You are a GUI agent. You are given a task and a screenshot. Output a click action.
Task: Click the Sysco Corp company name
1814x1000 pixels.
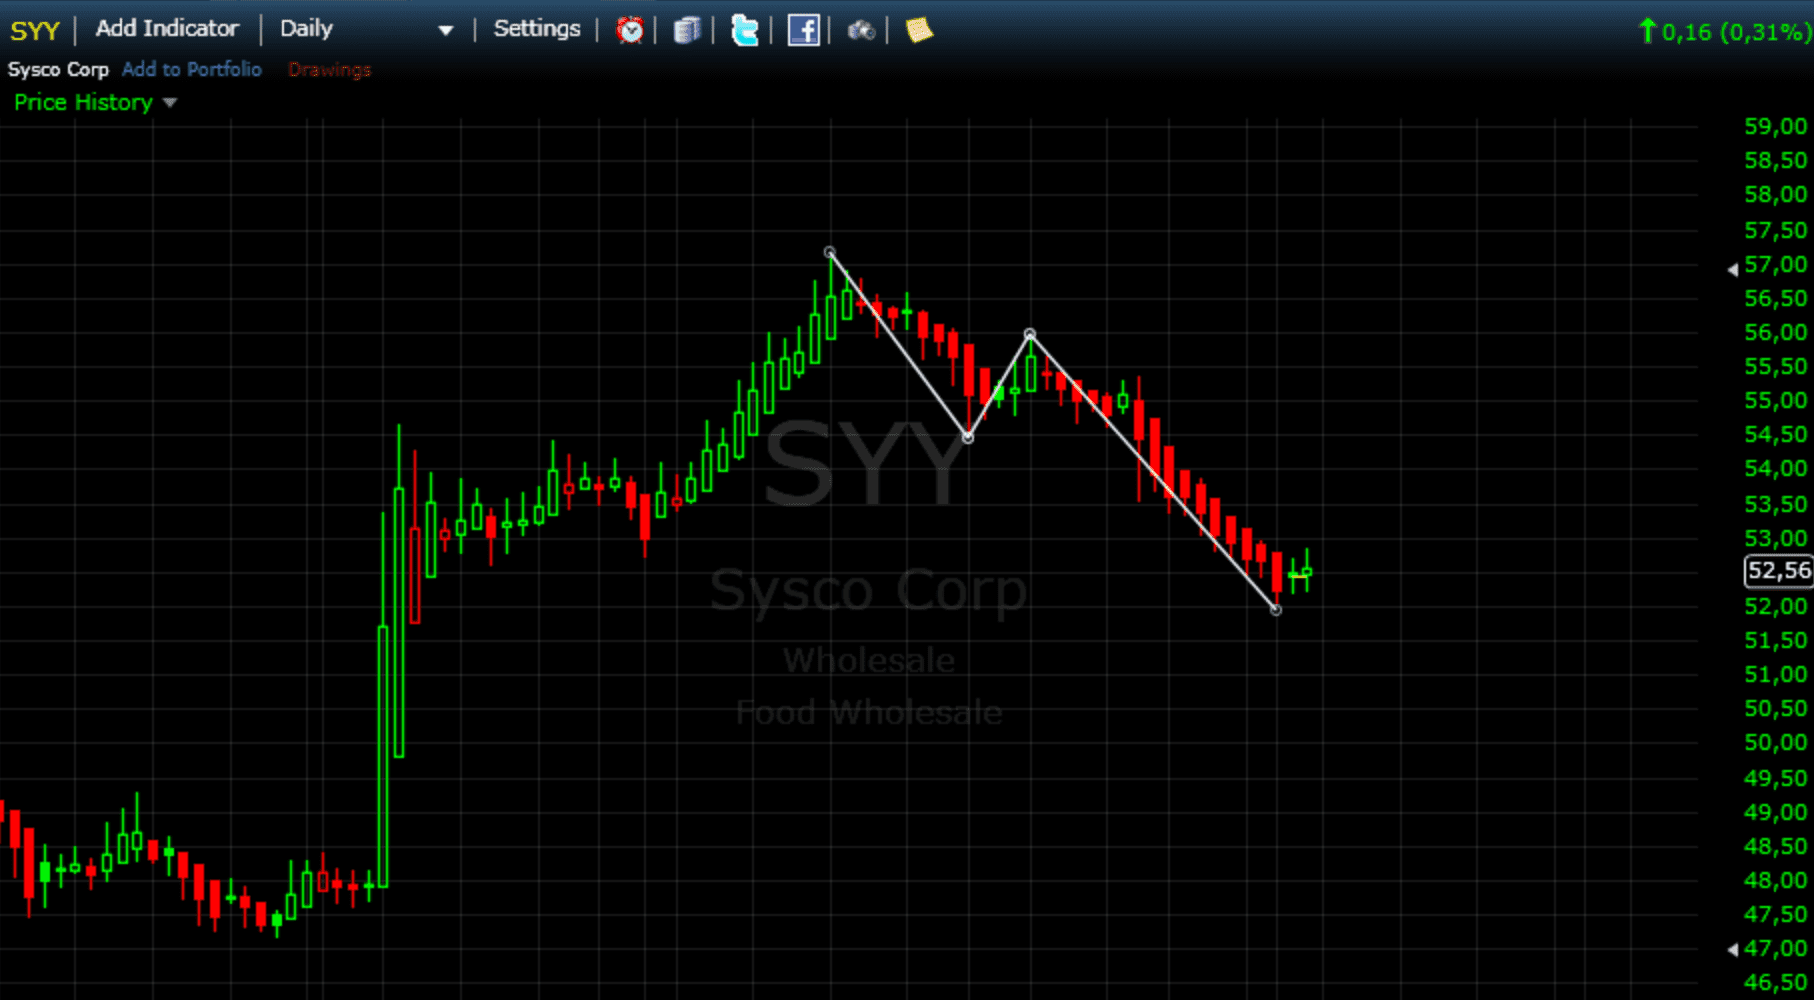coord(58,69)
